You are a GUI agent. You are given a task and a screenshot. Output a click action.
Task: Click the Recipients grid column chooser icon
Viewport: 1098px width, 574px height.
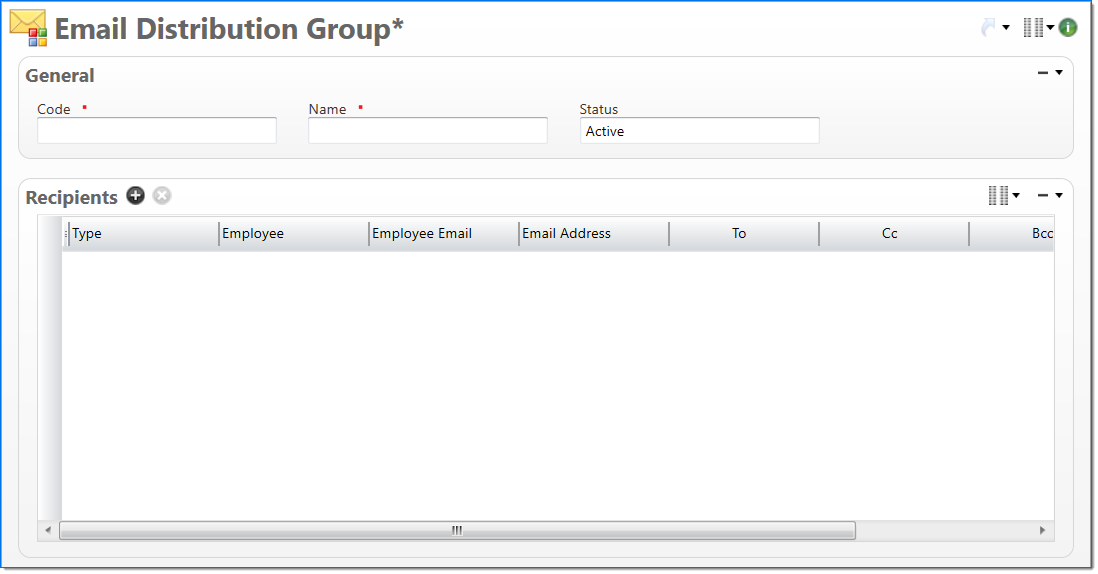point(998,196)
